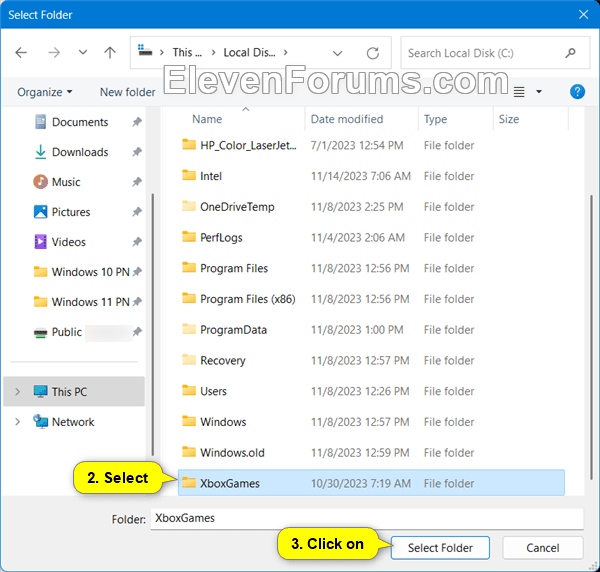Open Downloads in the navigation pane
The height and width of the screenshot is (572, 600).
pyautogui.click(x=80, y=152)
